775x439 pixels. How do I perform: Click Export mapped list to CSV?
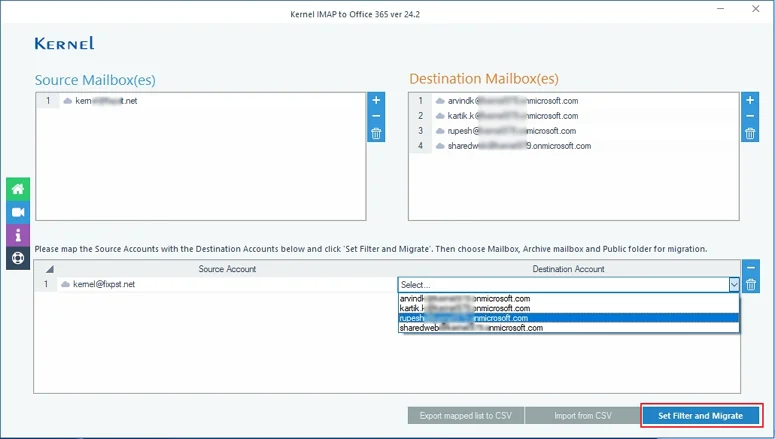tap(466, 416)
